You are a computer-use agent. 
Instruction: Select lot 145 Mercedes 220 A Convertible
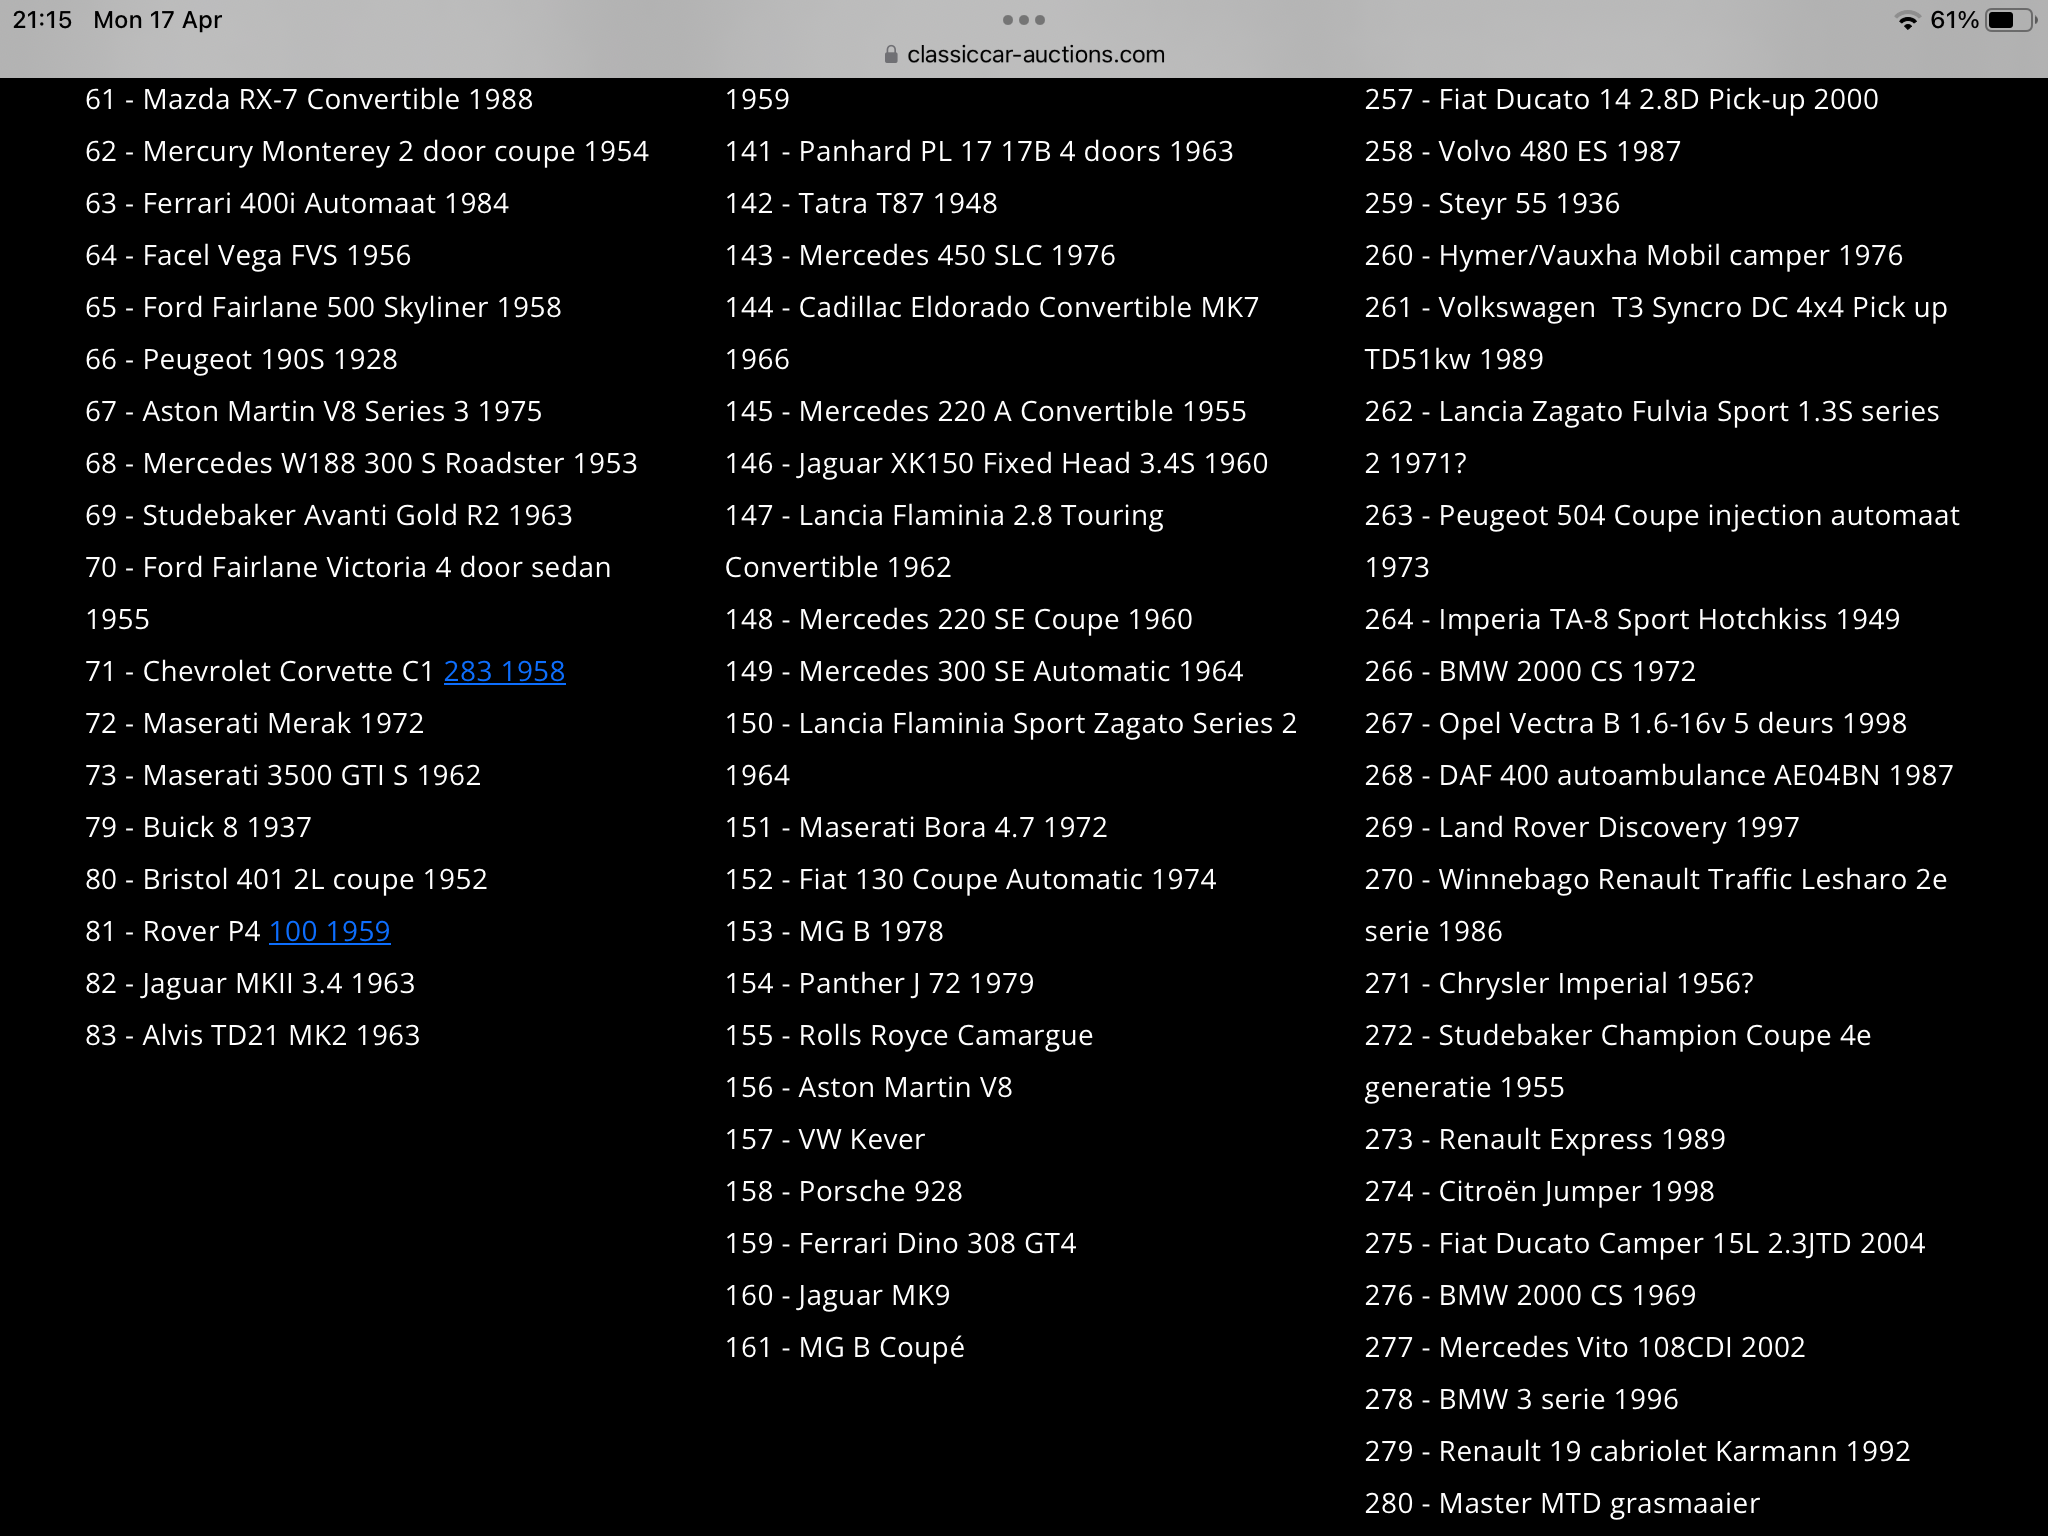[986, 411]
